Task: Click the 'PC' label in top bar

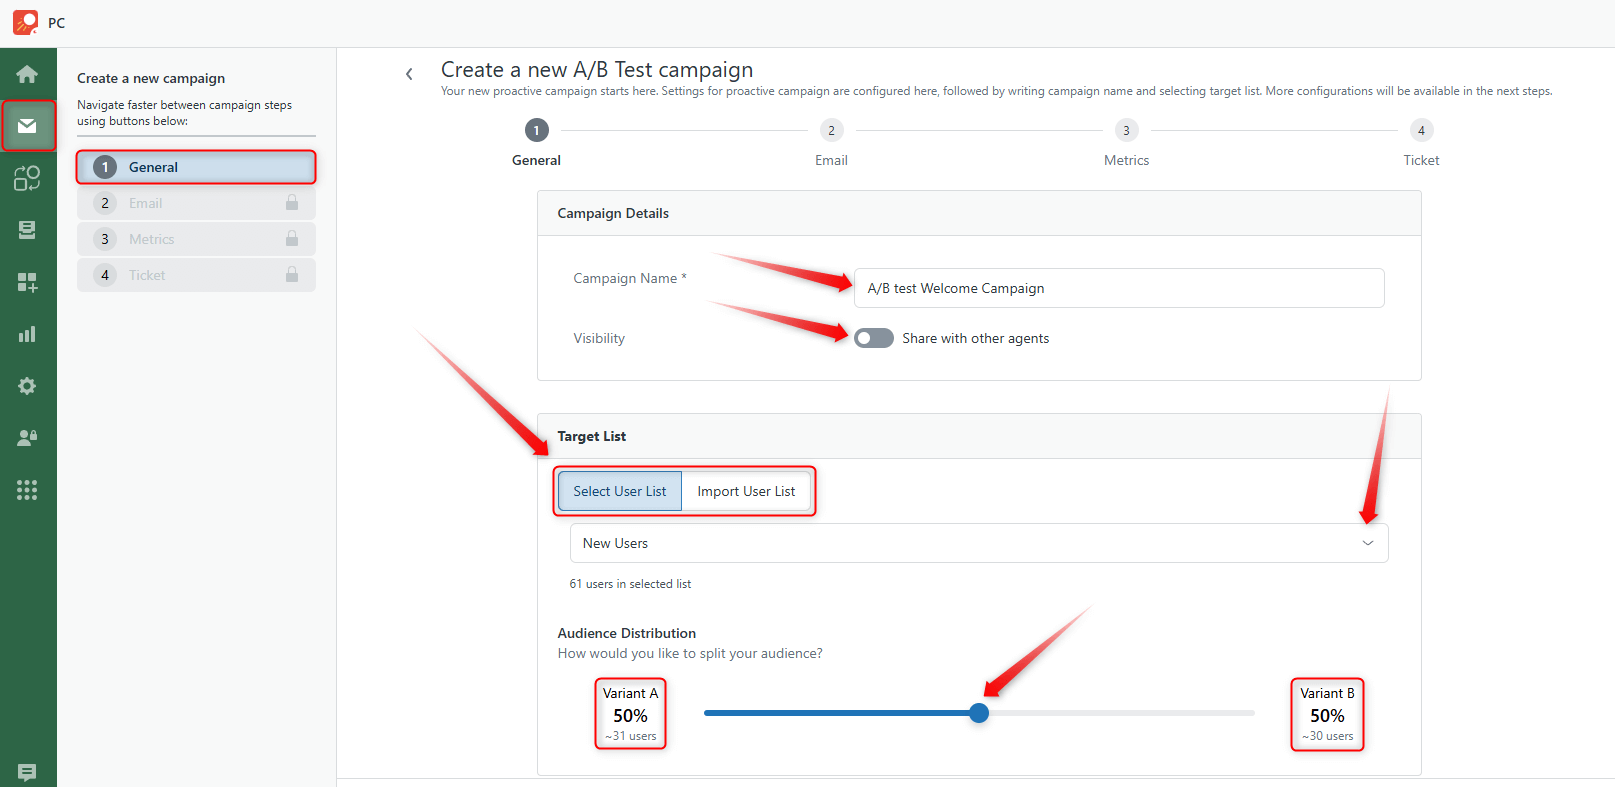Action: [x=57, y=23]
